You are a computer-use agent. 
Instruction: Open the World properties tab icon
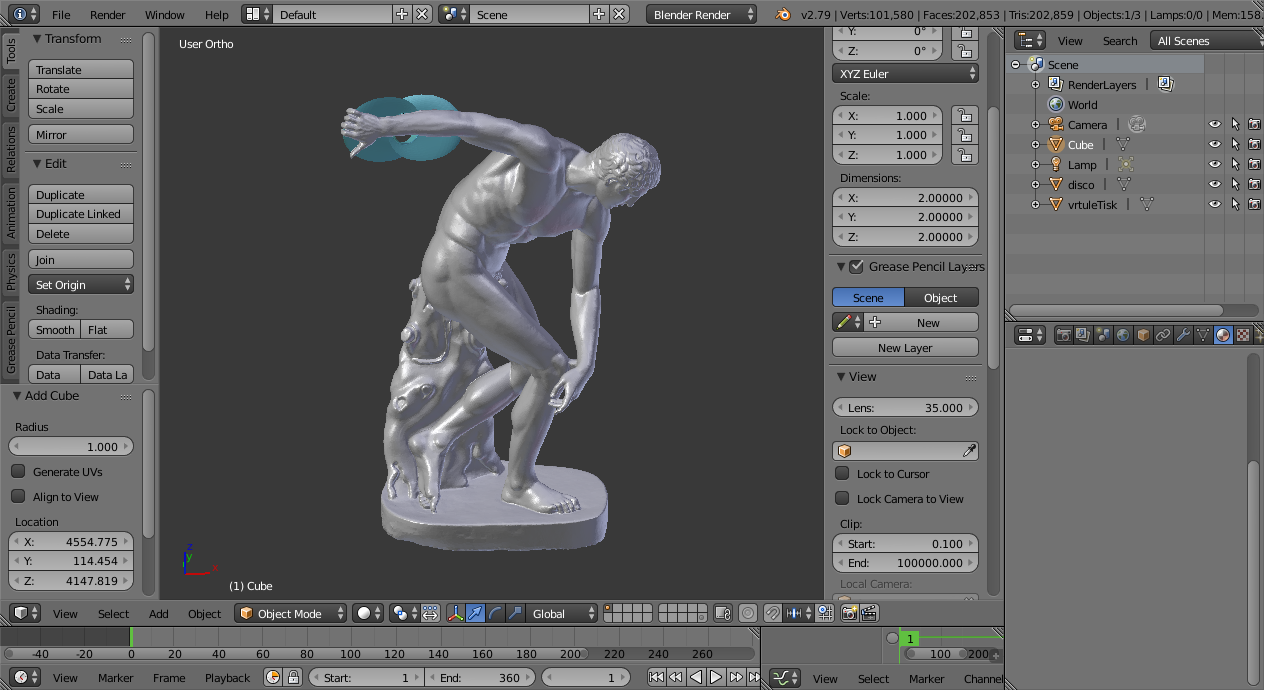(1122, 335)
